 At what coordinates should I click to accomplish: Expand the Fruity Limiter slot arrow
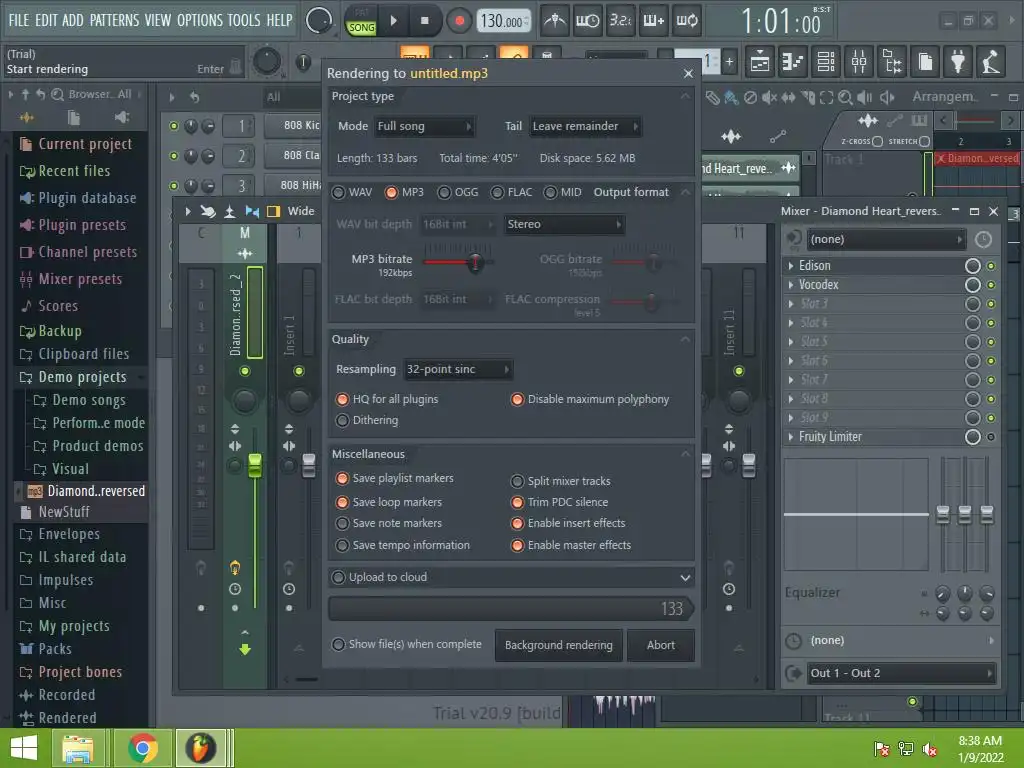click(x=791, y=437)
